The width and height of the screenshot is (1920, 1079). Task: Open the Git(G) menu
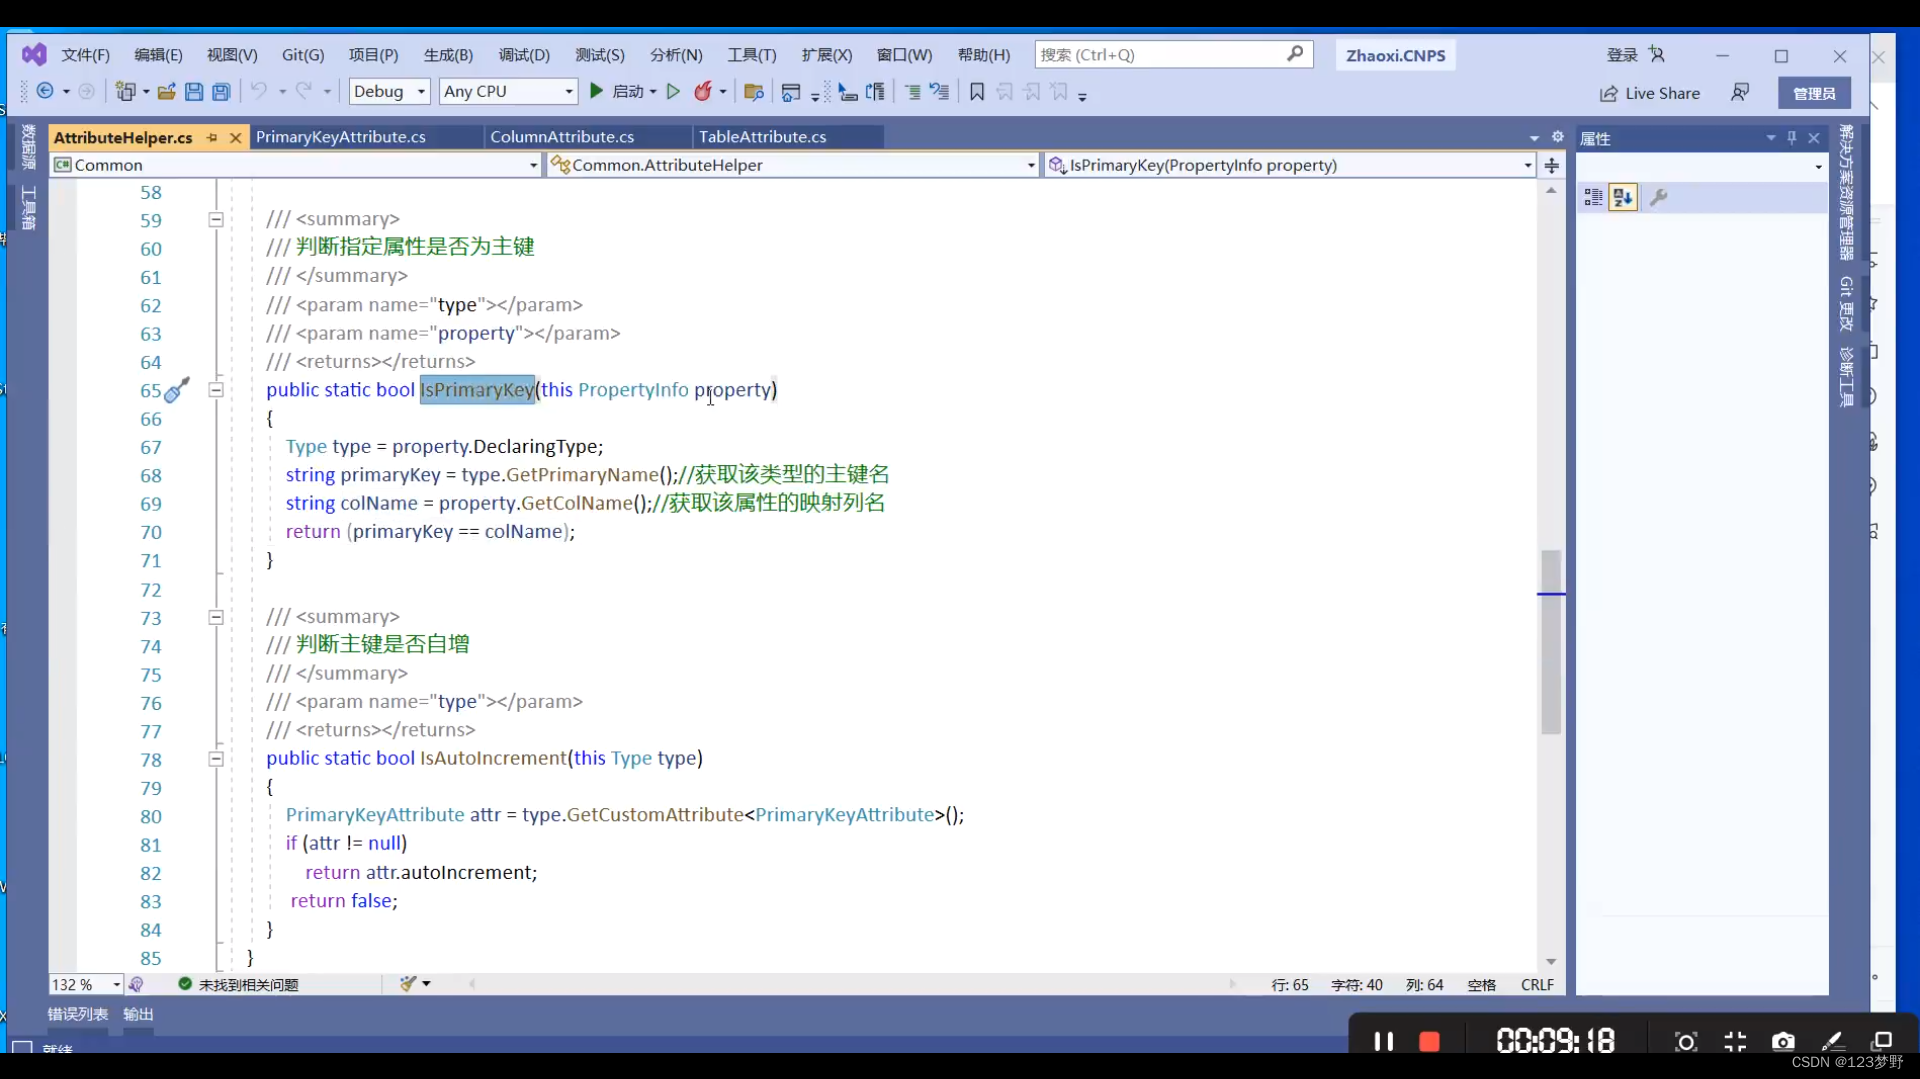point(302,55)
